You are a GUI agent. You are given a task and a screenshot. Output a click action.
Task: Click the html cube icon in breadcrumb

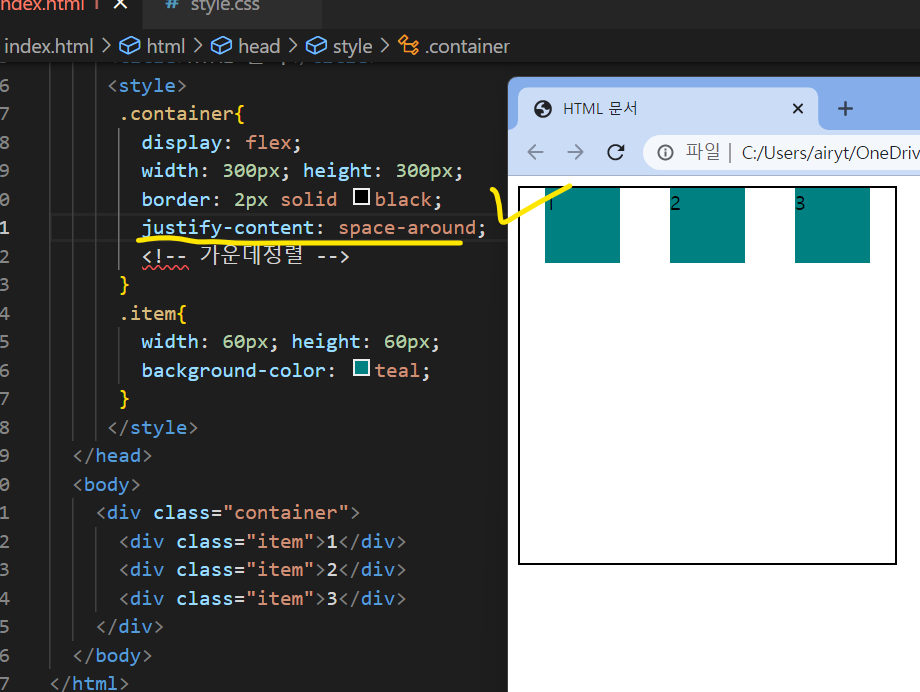coord(130,46)
